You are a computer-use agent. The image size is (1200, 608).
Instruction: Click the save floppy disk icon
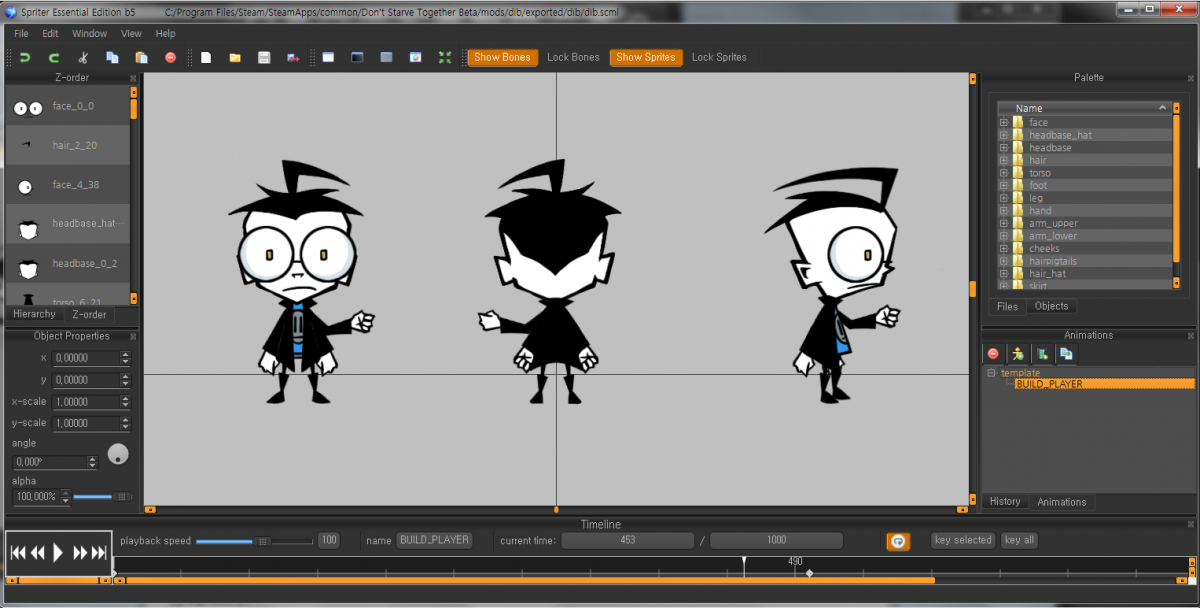(264, 58)
